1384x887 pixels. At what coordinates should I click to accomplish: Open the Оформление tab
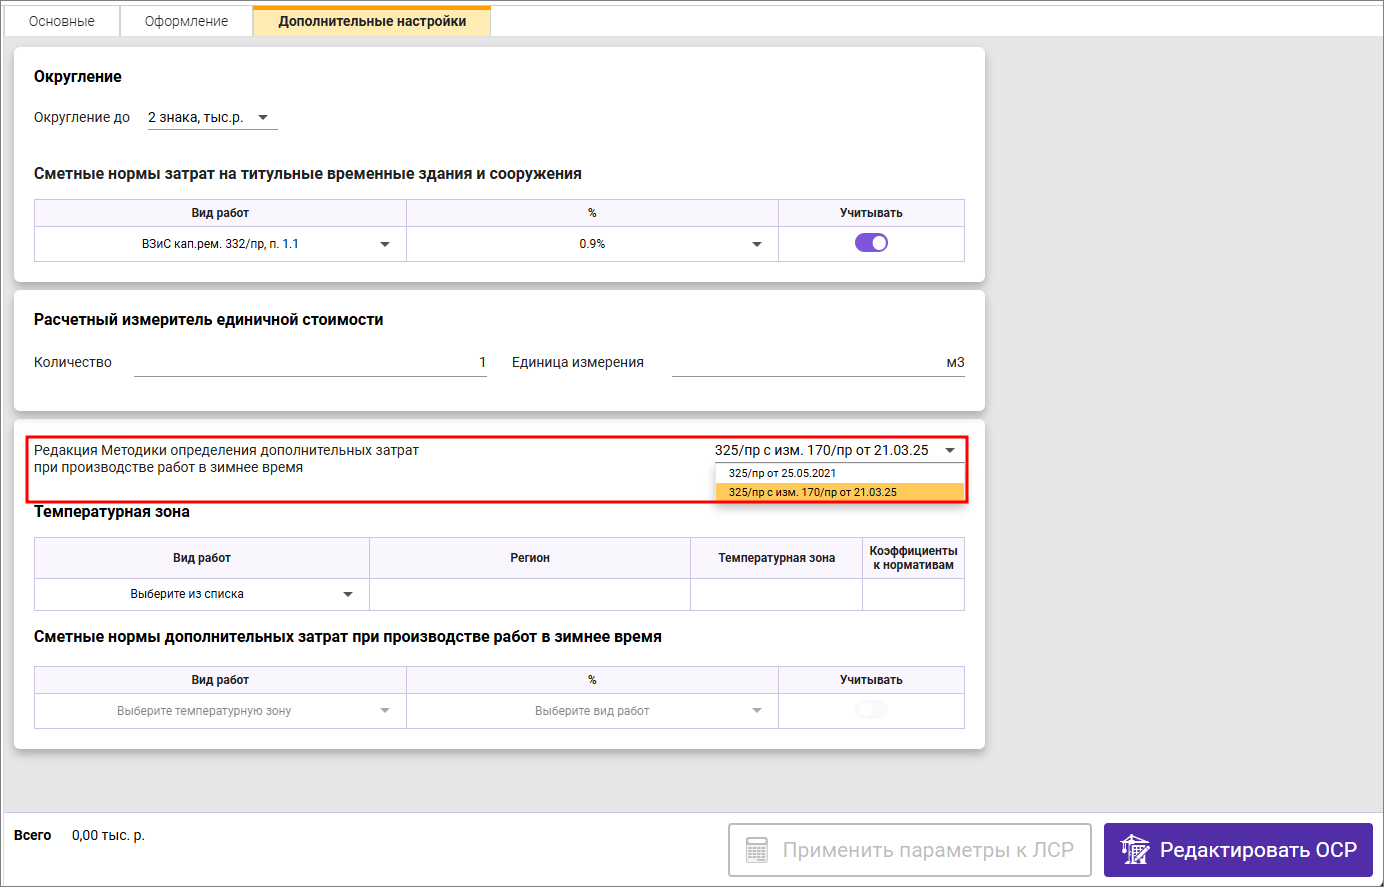pyautogui.click(x=186, y=21)
